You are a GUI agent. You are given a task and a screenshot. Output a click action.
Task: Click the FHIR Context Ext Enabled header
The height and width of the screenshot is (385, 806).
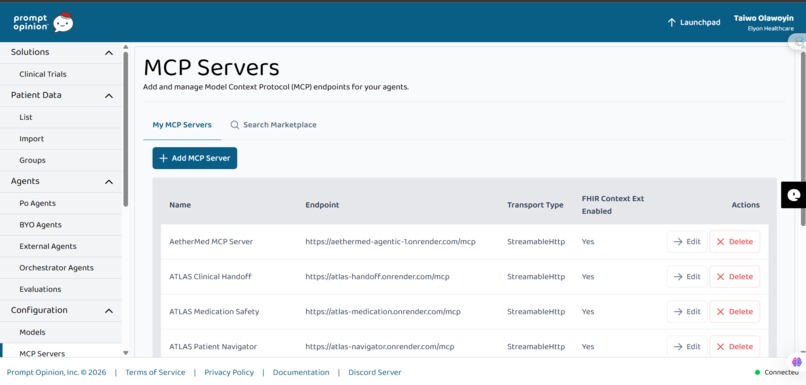point(613,205)
